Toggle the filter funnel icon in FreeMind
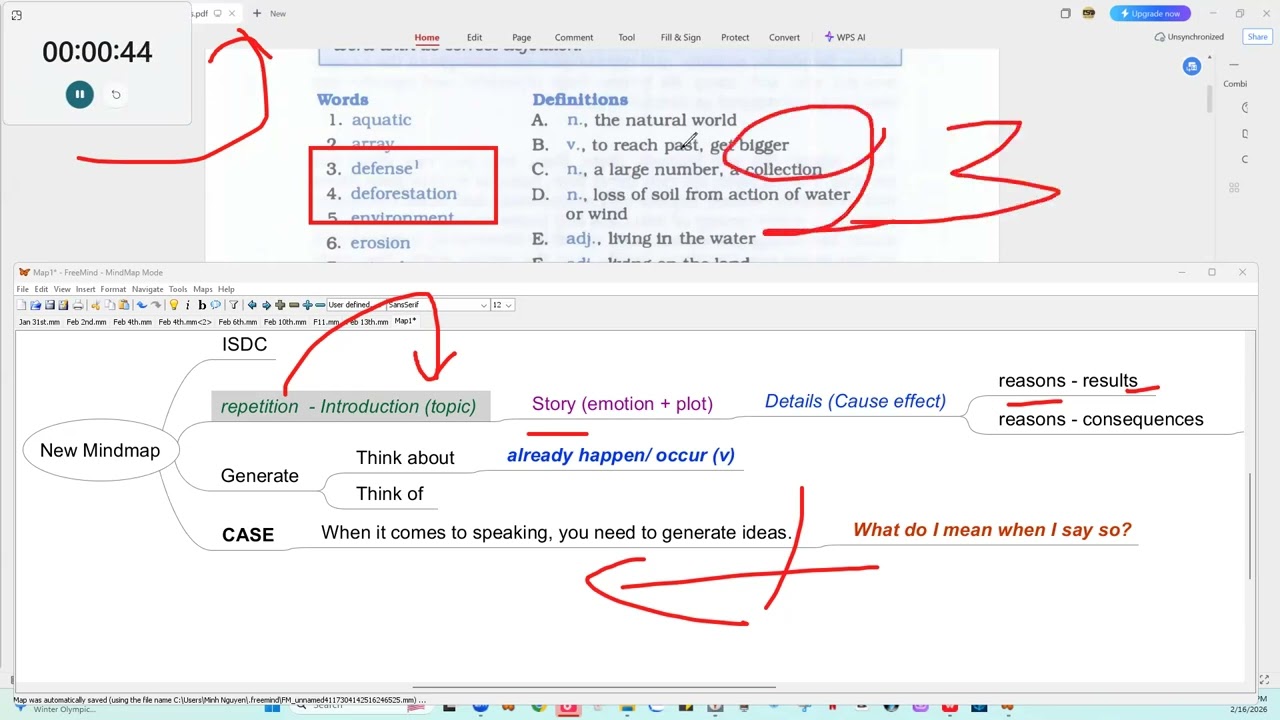 click(233, 305)
